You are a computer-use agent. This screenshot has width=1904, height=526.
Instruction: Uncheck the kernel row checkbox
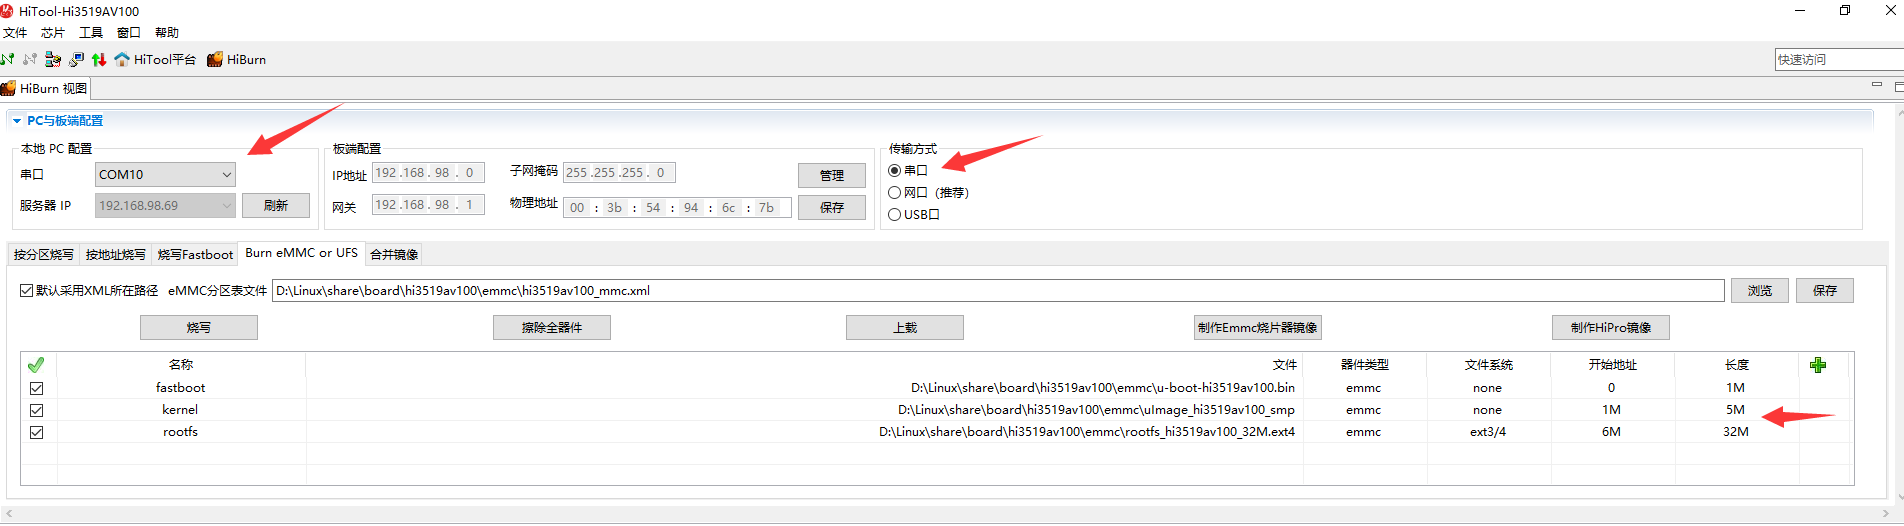click(x=37, y=410)
